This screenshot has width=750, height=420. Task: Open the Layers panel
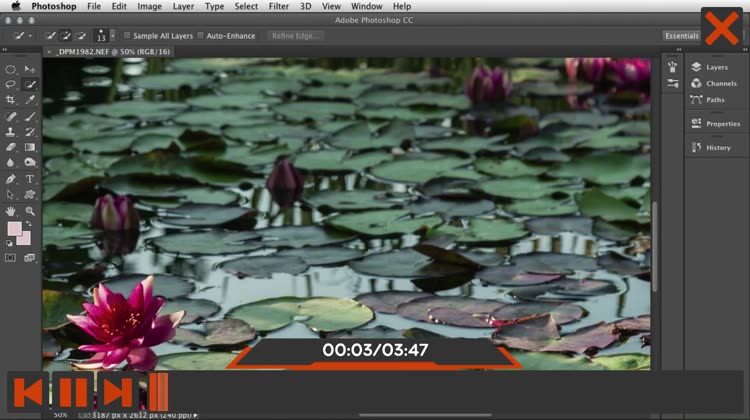715,67
